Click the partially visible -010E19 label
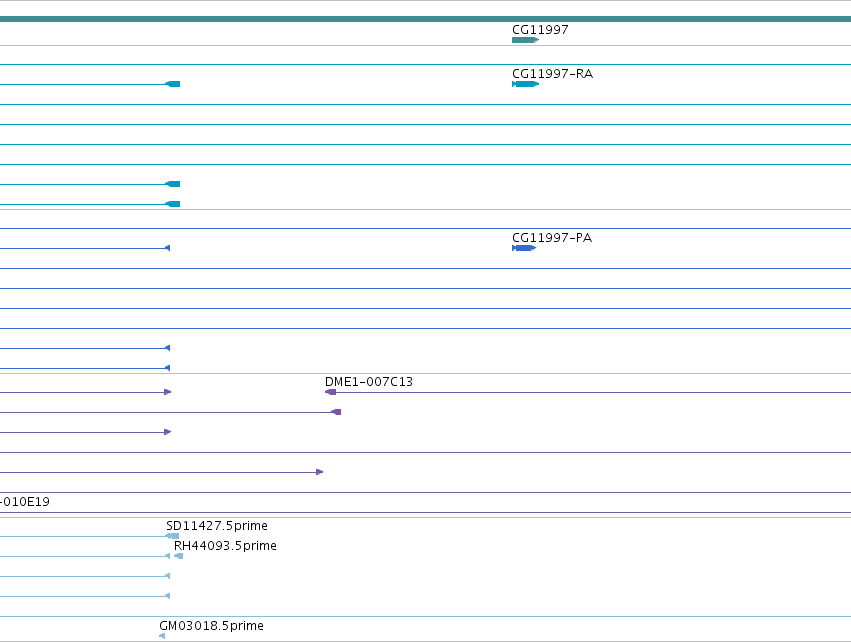 [x=25, y=501]
